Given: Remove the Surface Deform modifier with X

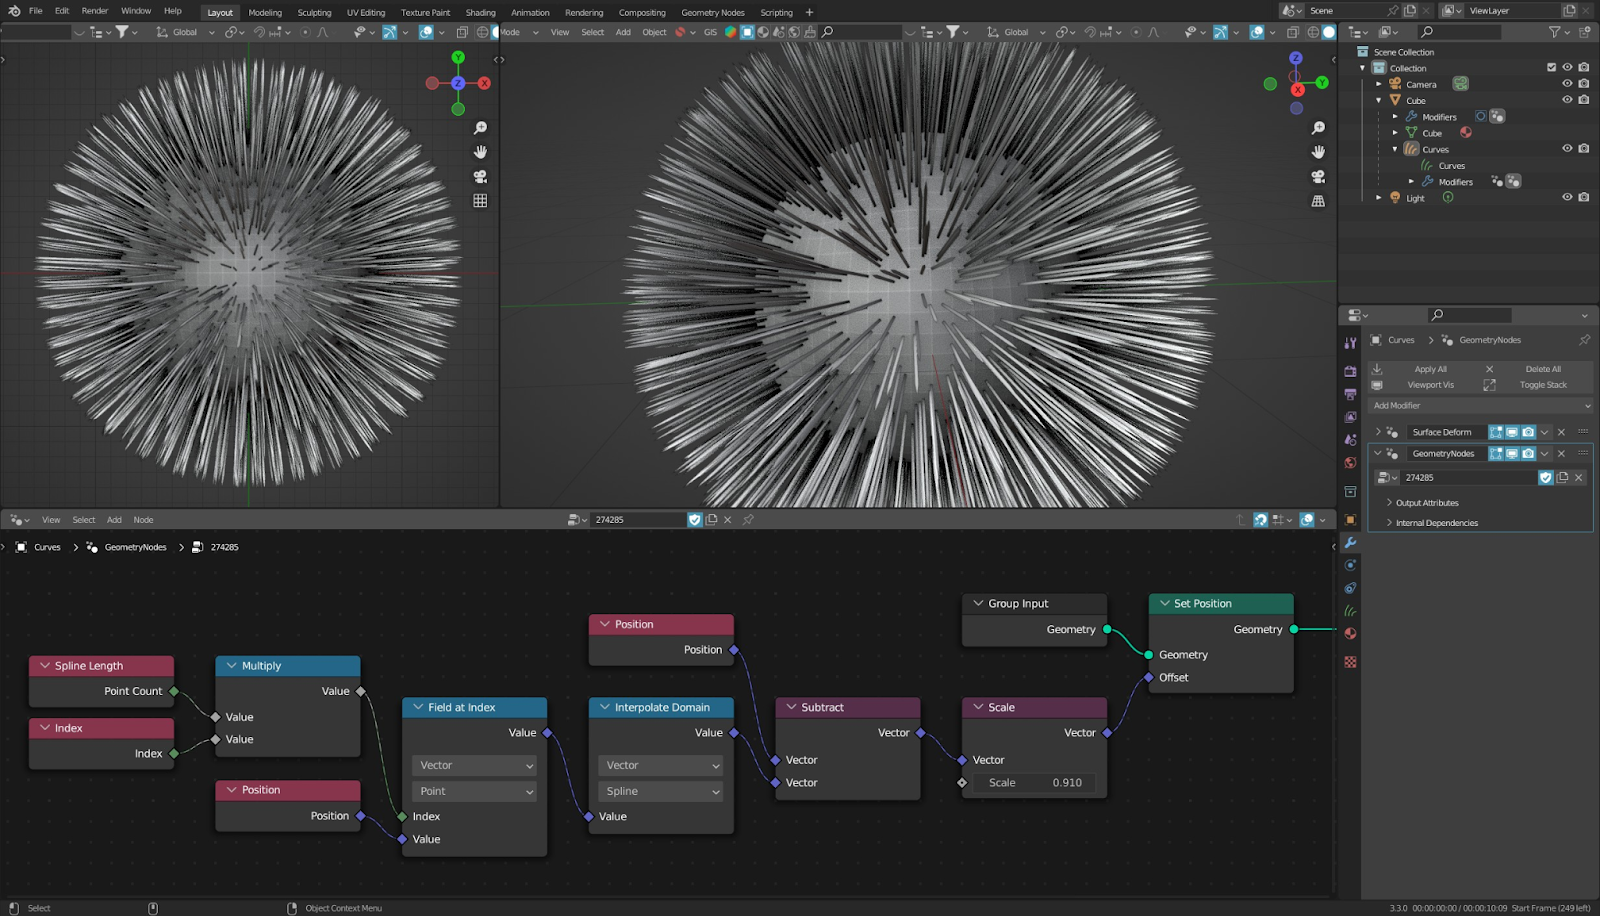Looking at the screenshot, I should pos(1561,432).
